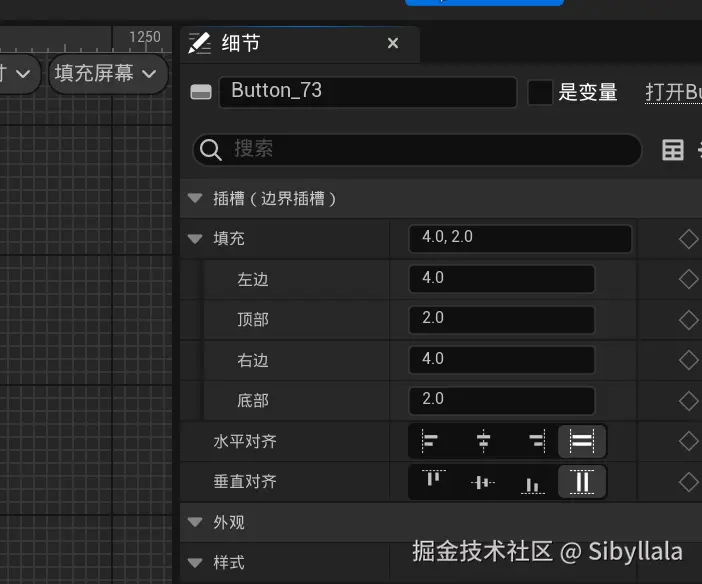
Task: Click the 底部 label row
Action: click(253, 400)
